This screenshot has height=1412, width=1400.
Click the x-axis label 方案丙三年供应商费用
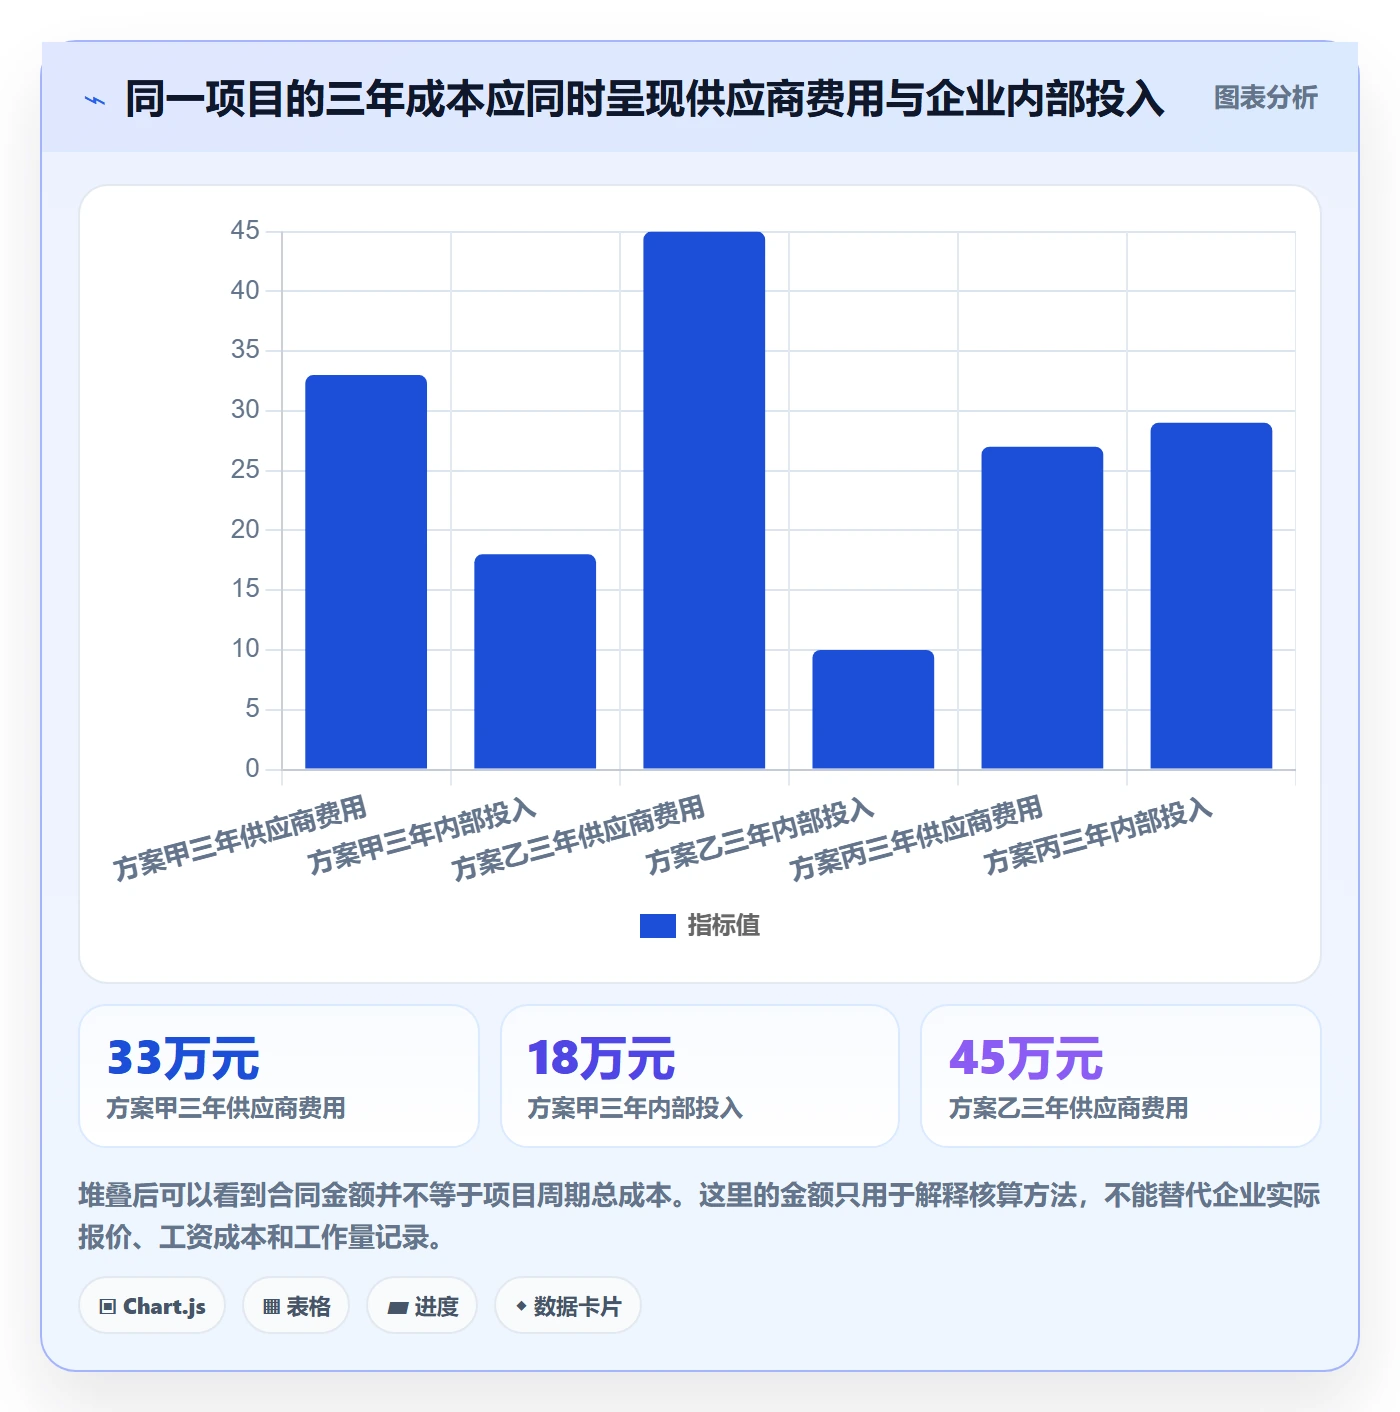(x=916, y=838)
